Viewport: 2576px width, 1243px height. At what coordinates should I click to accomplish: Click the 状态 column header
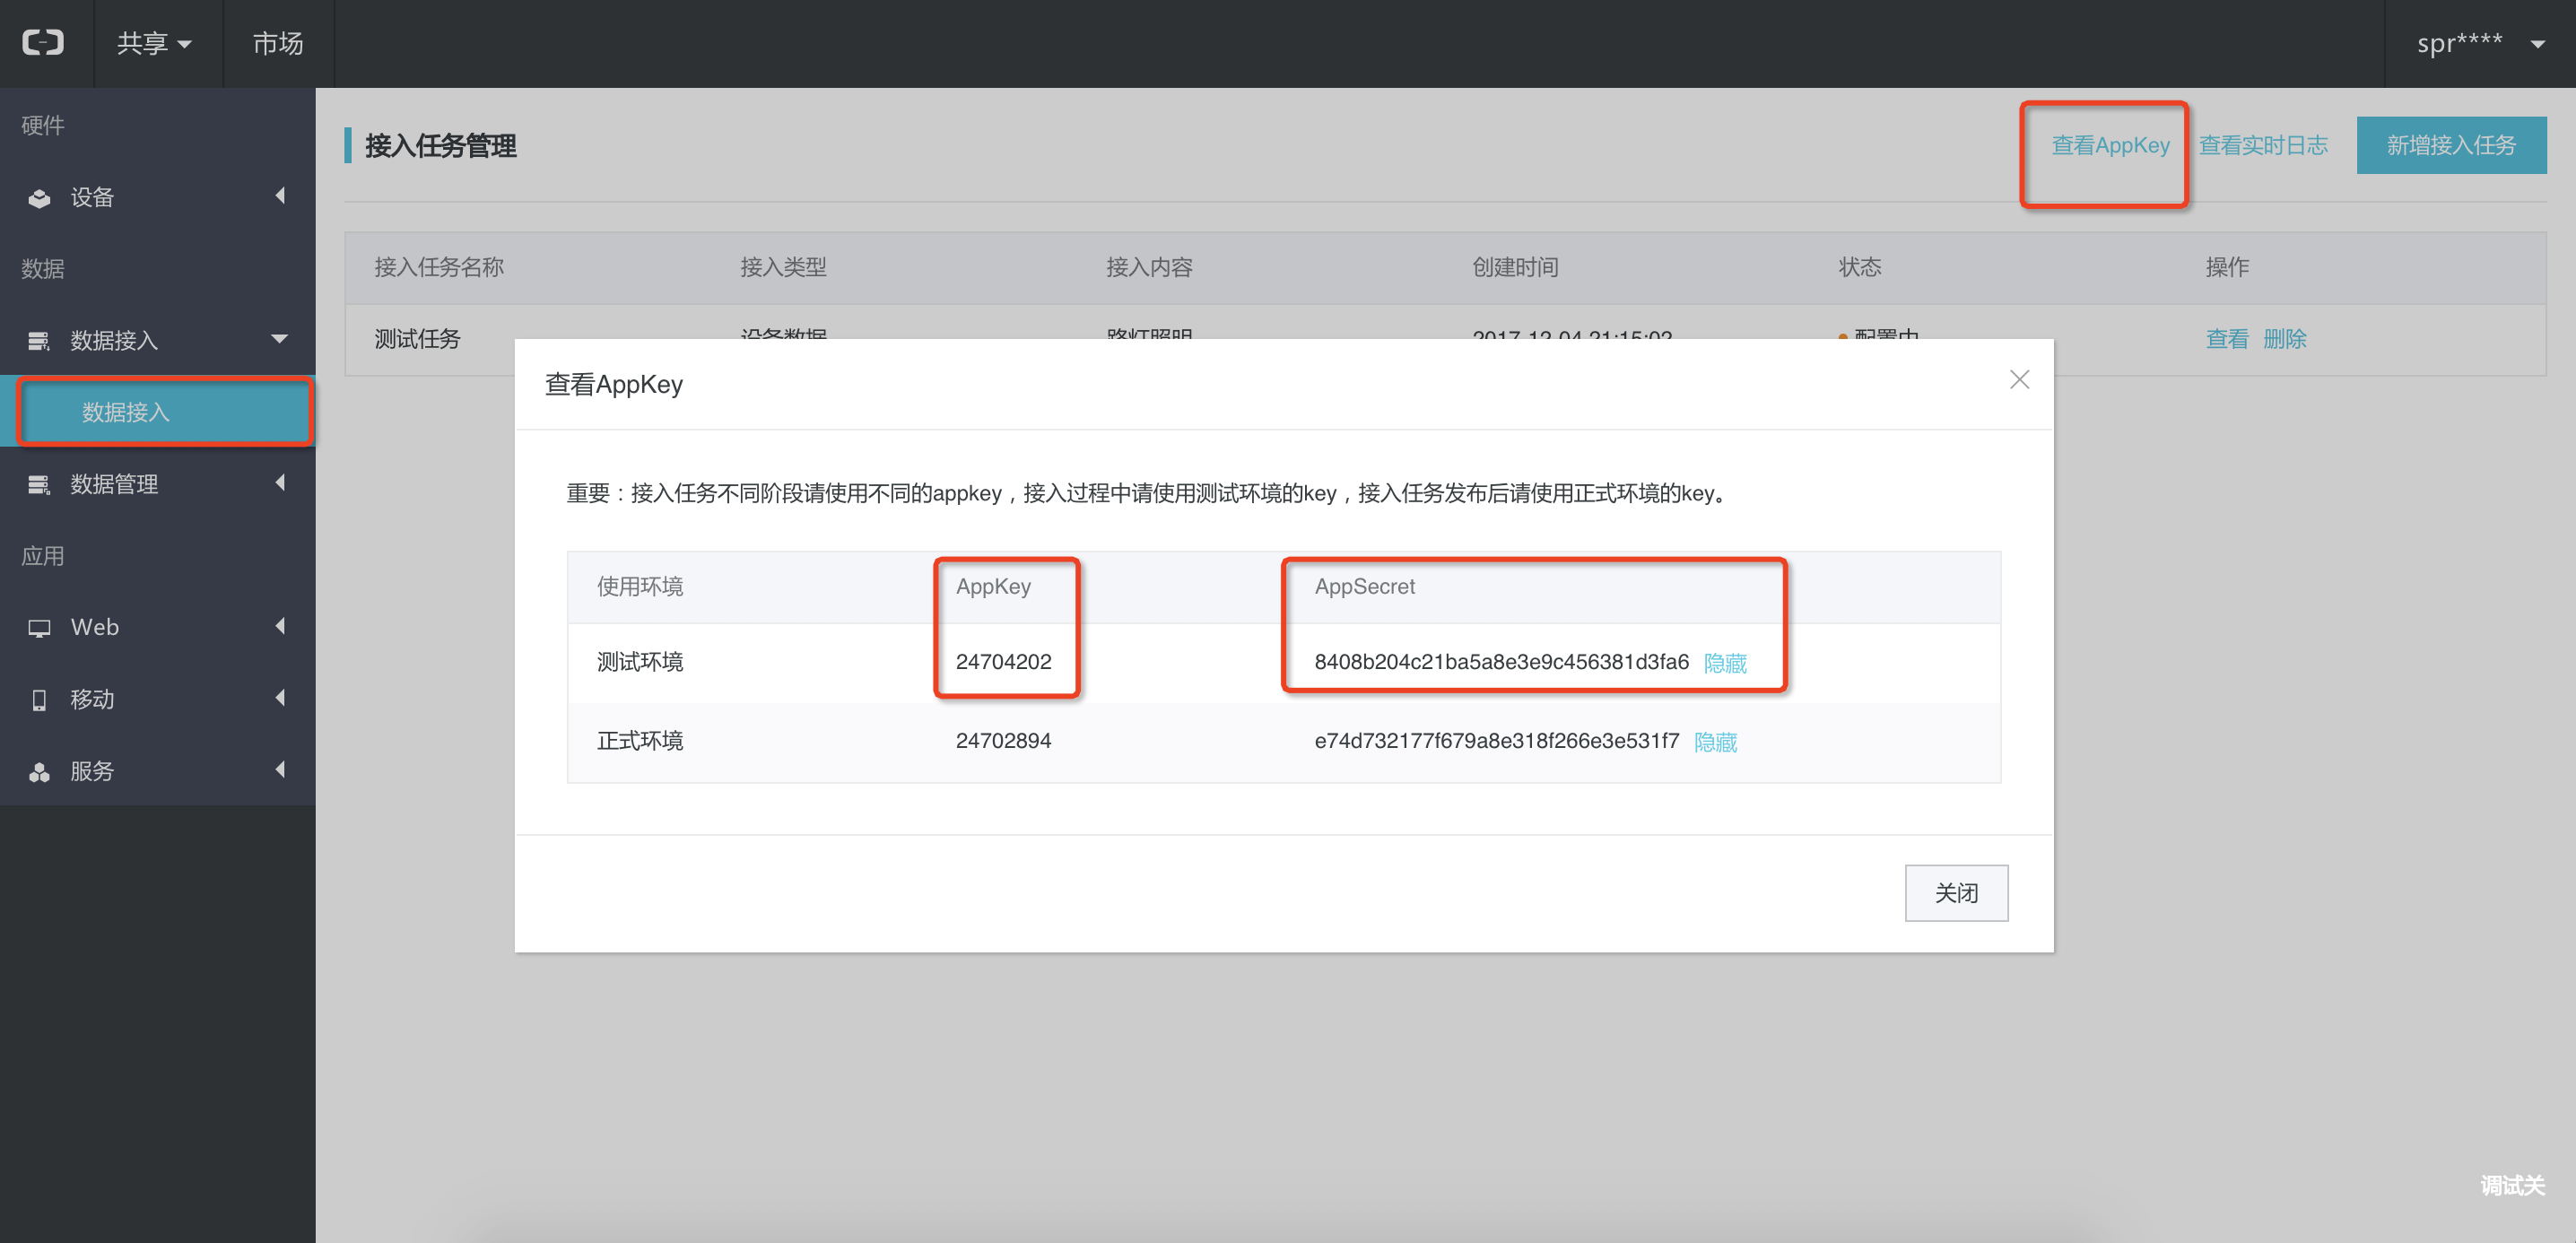[1860, 267]
